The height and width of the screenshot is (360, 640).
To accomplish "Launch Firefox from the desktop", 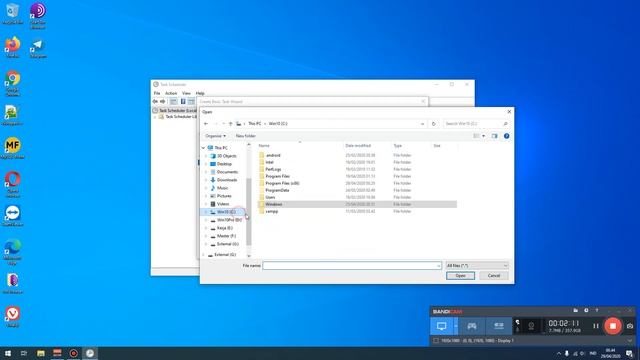I will click(x=13, y=47).
